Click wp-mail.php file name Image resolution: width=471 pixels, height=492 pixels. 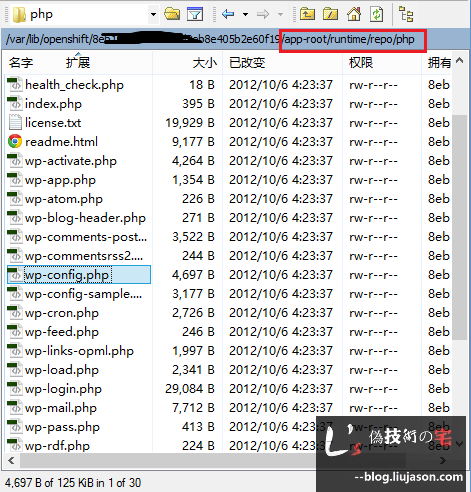coord(61,408)
